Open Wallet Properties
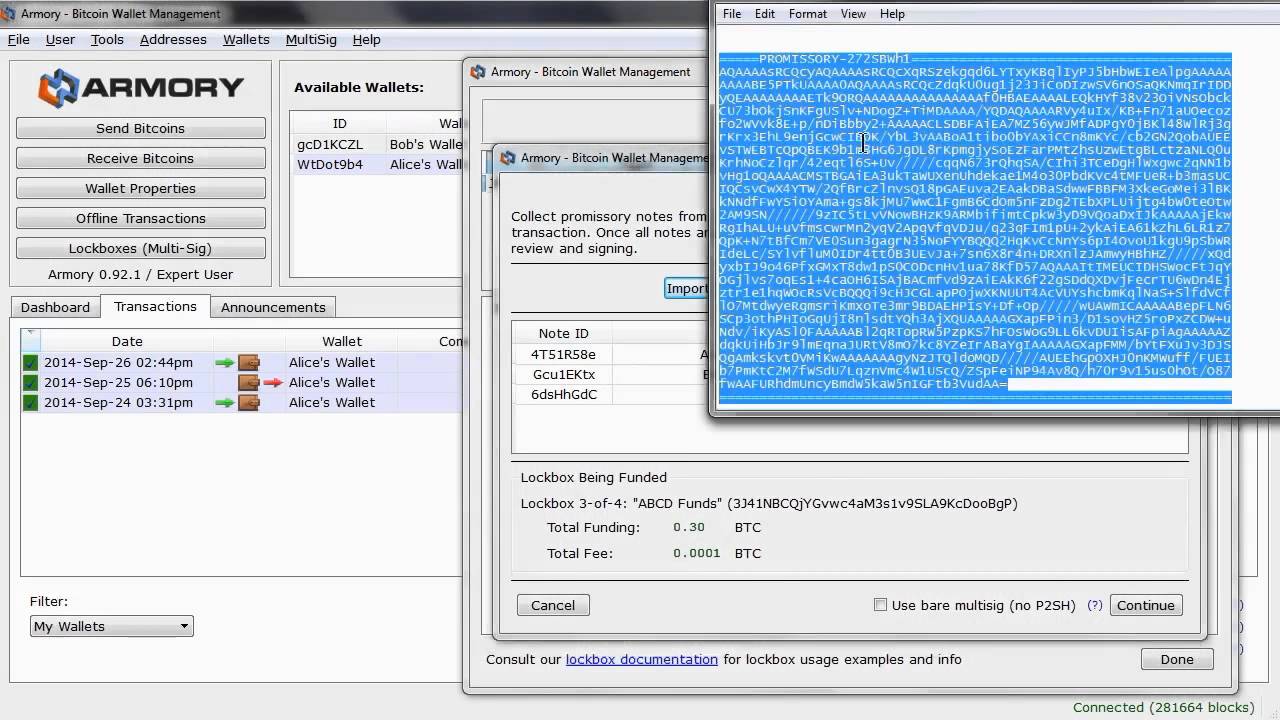 pyautogui.click(x=140, y=188)
